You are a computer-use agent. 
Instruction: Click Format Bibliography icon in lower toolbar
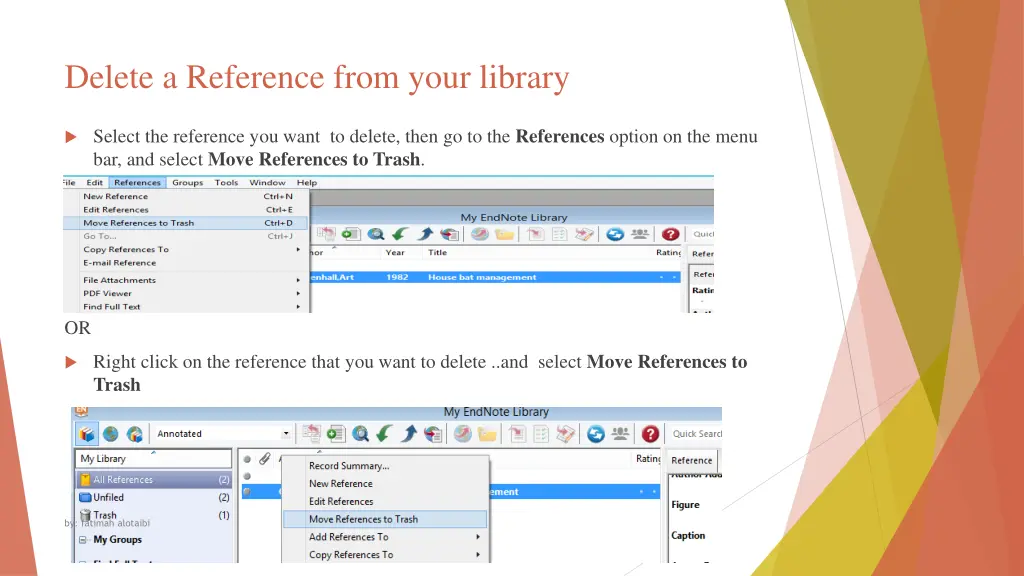[x=541, y=433]
